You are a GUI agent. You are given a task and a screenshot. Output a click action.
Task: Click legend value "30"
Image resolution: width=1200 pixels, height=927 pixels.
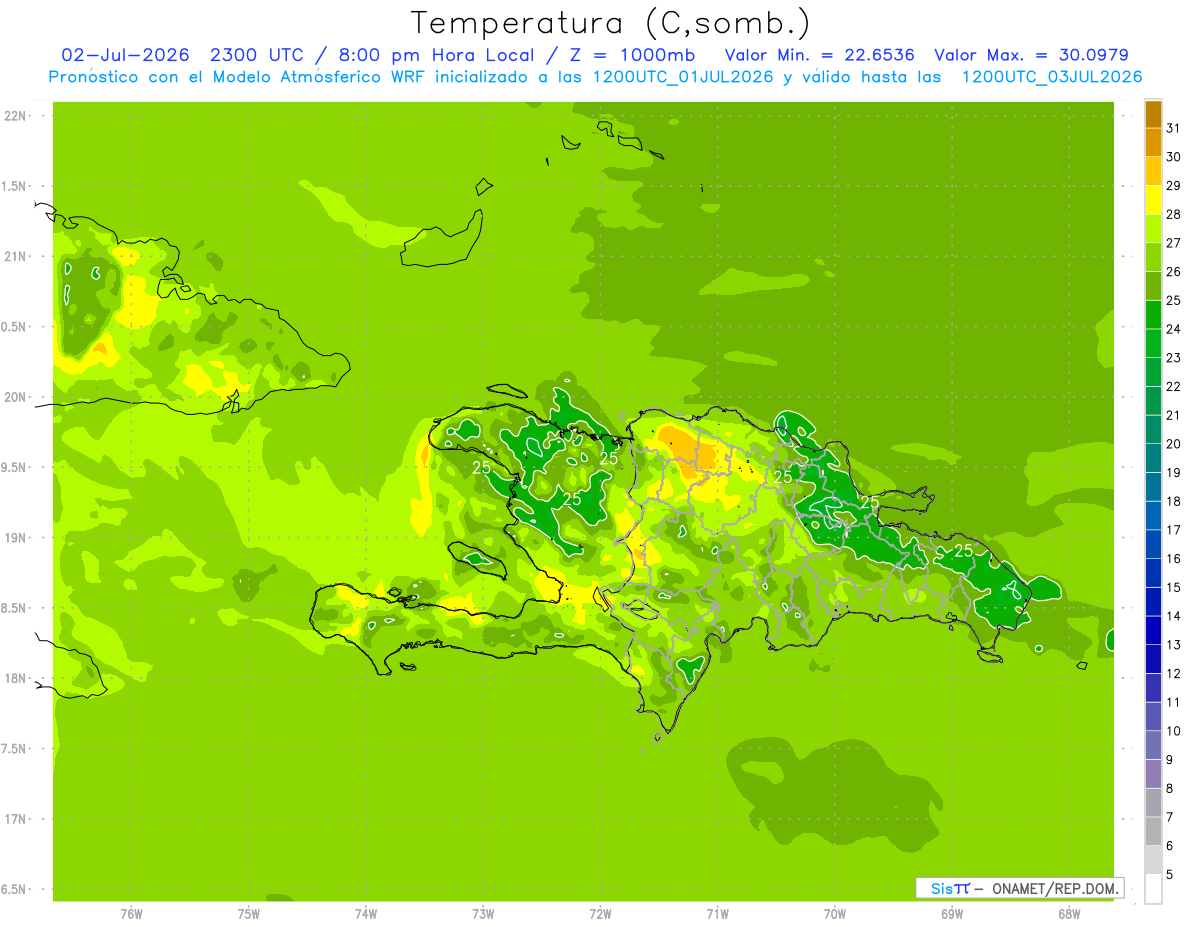click(1174, 157)
